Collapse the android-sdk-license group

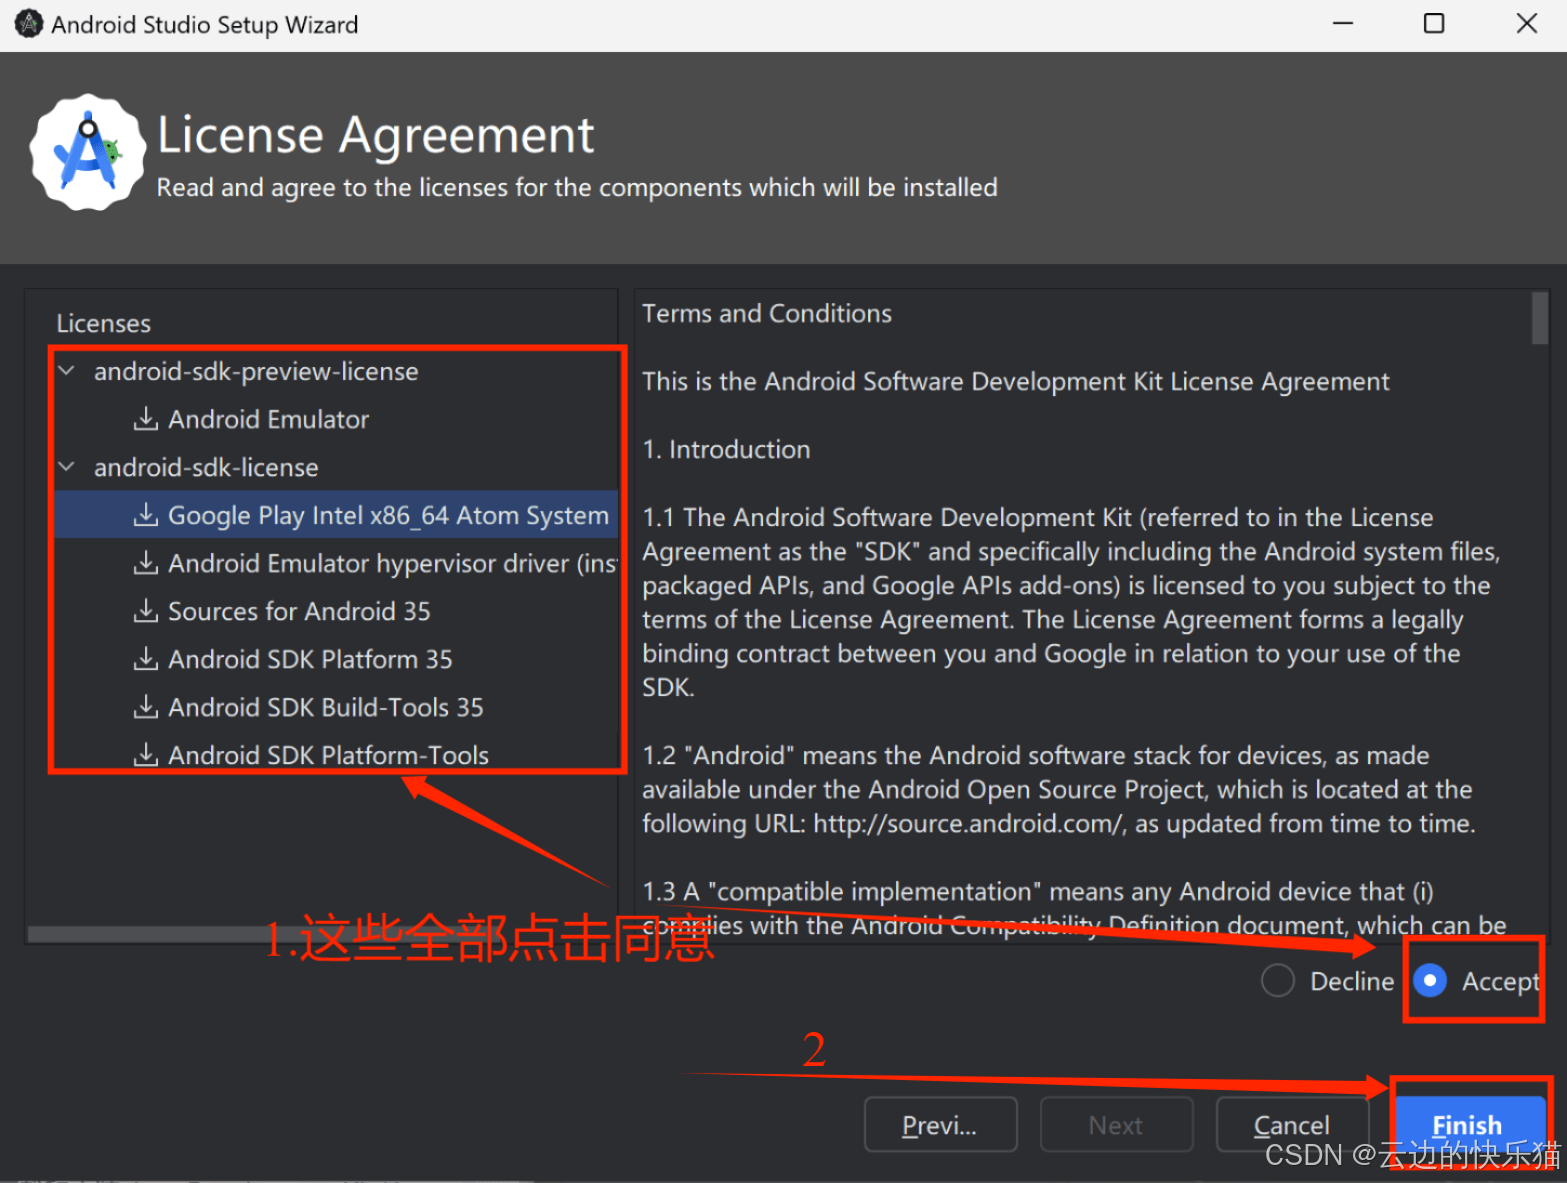[x=67, y=467]
